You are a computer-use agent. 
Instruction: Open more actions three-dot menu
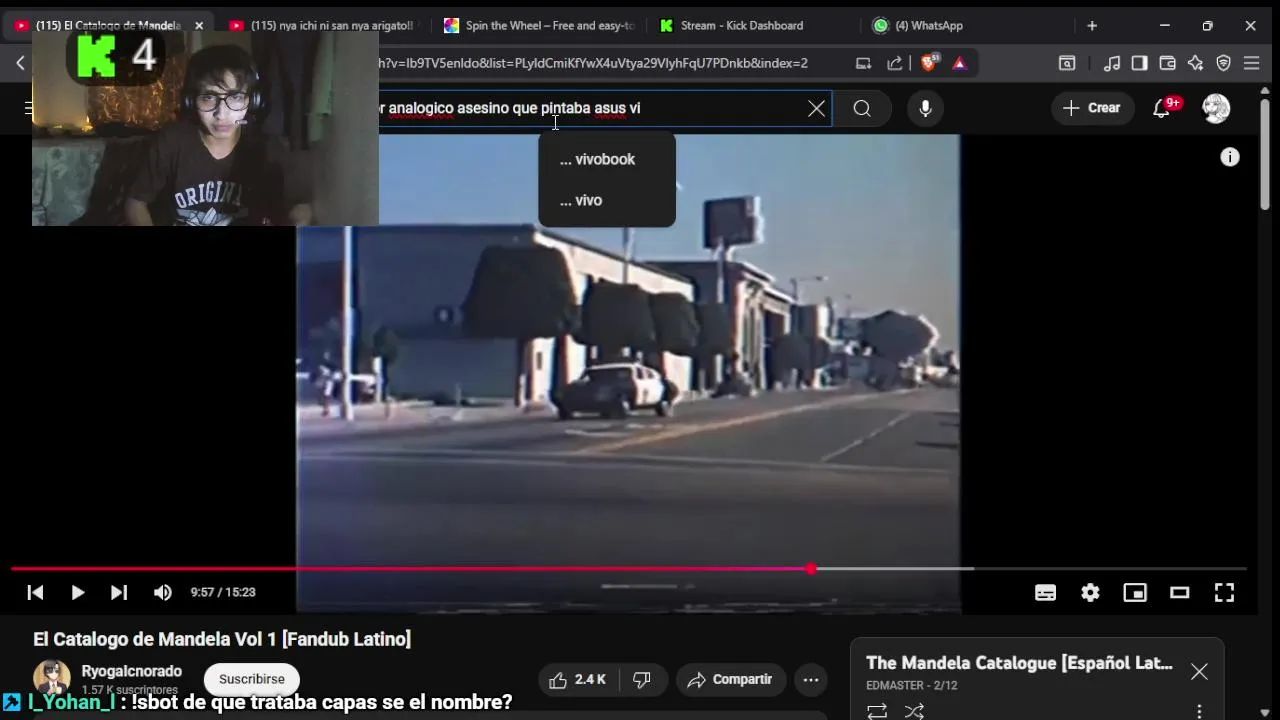tap(811, 680)
